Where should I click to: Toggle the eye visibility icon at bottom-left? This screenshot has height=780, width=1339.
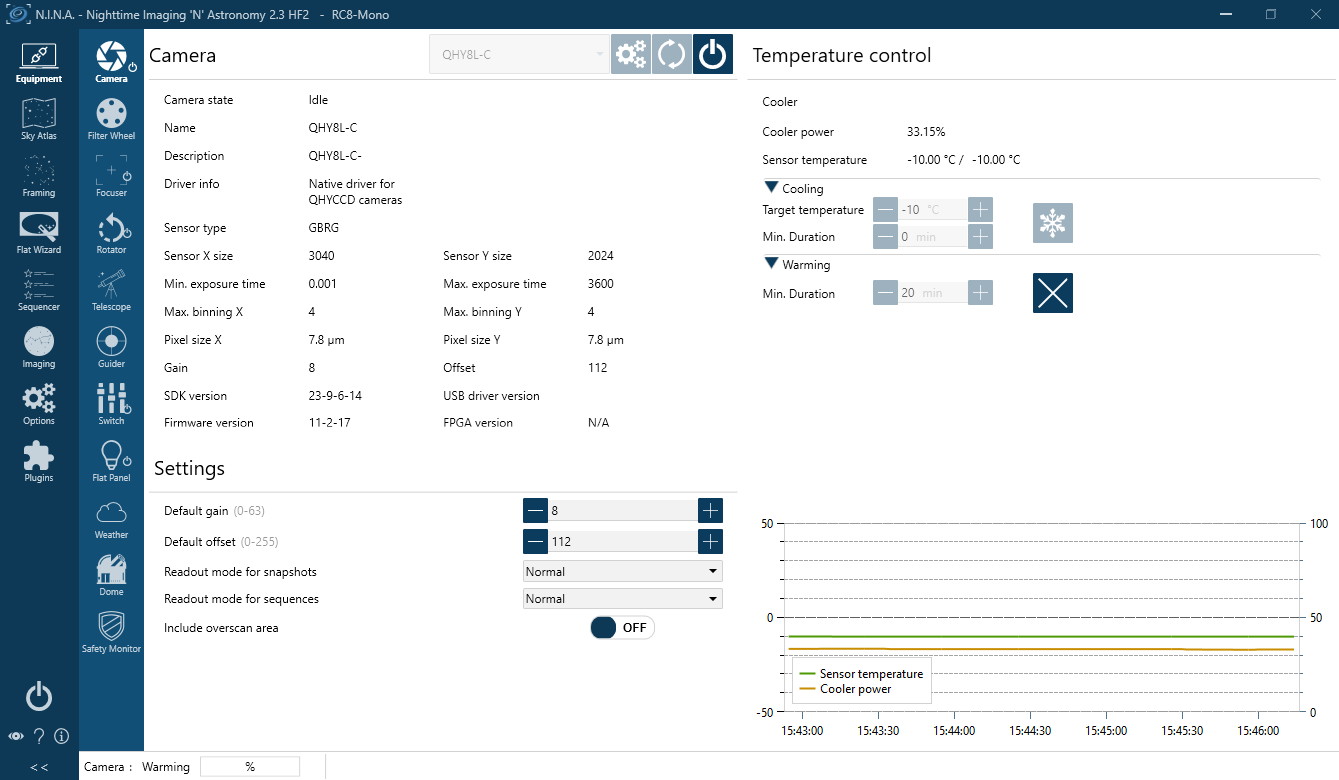pos(16,737)
